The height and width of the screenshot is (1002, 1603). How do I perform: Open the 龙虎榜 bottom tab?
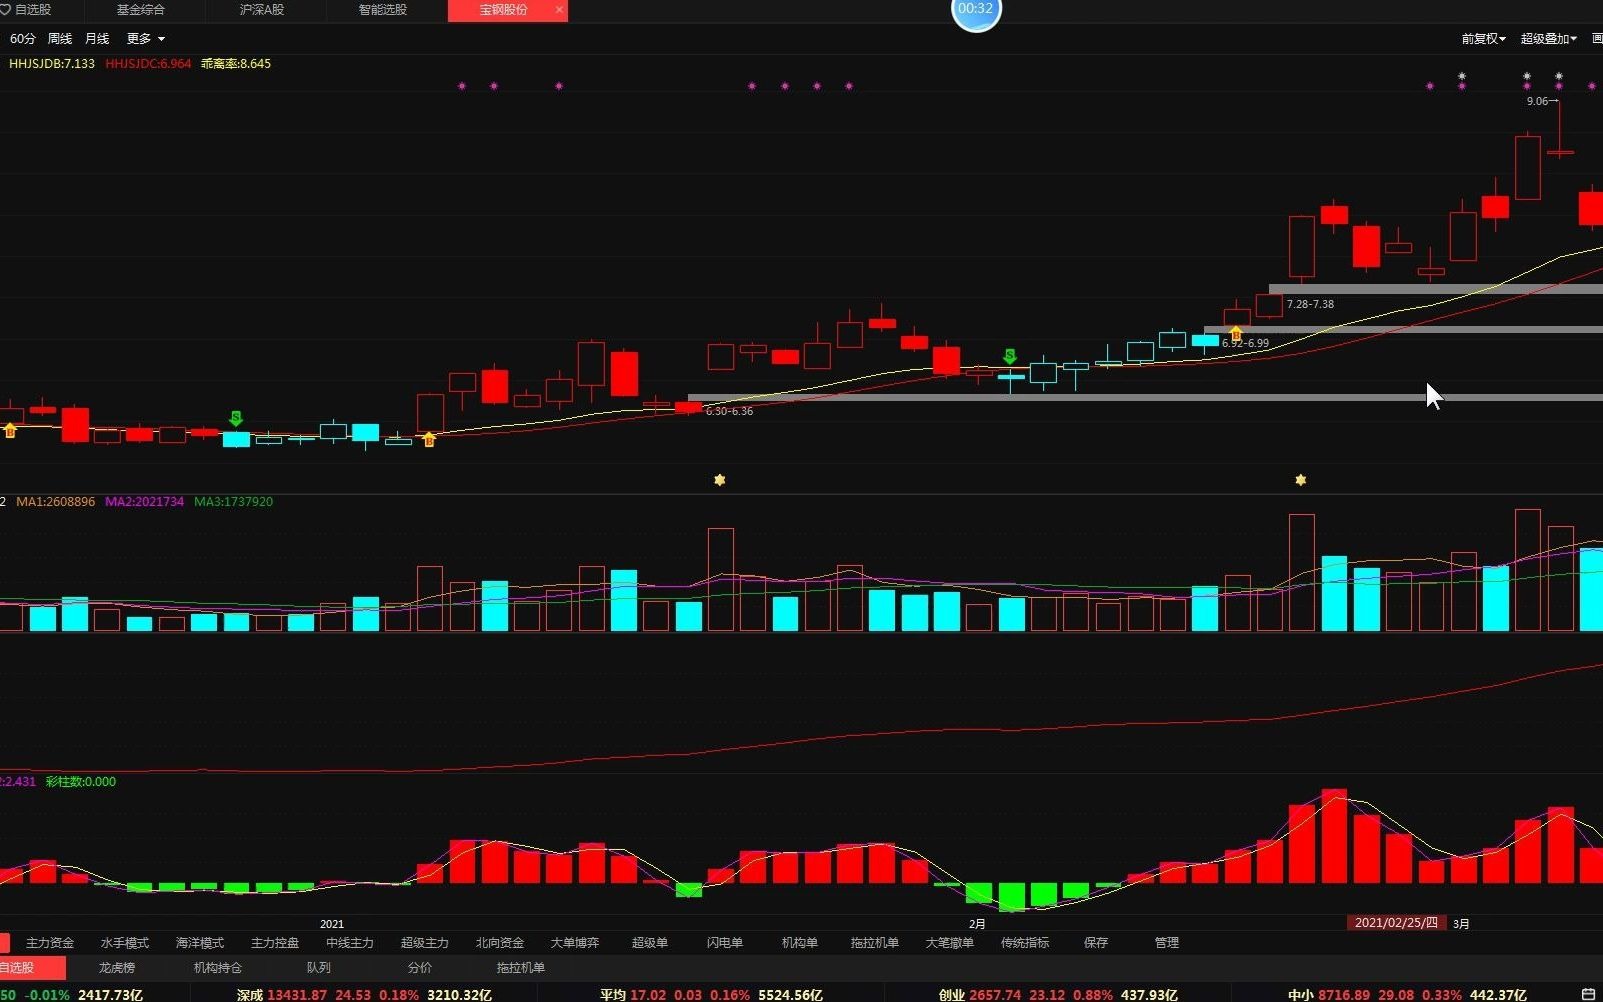(117, 968)
